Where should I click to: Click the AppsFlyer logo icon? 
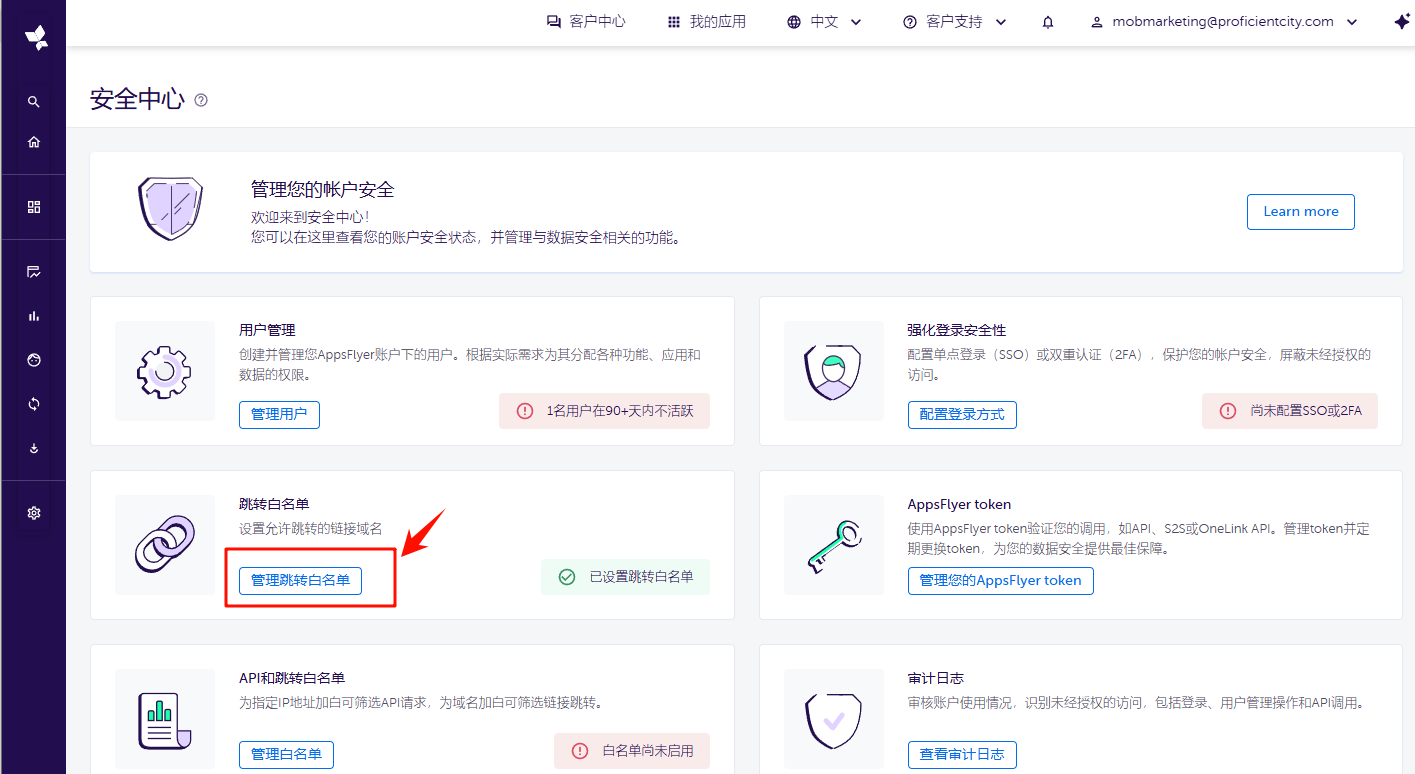36,37
